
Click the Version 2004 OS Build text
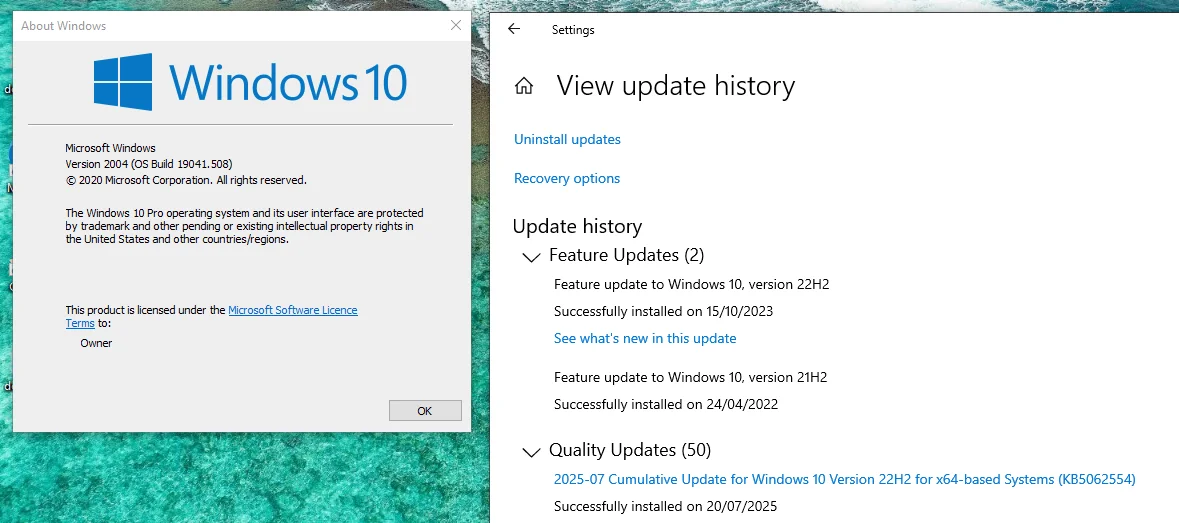(x=149, y=164)
